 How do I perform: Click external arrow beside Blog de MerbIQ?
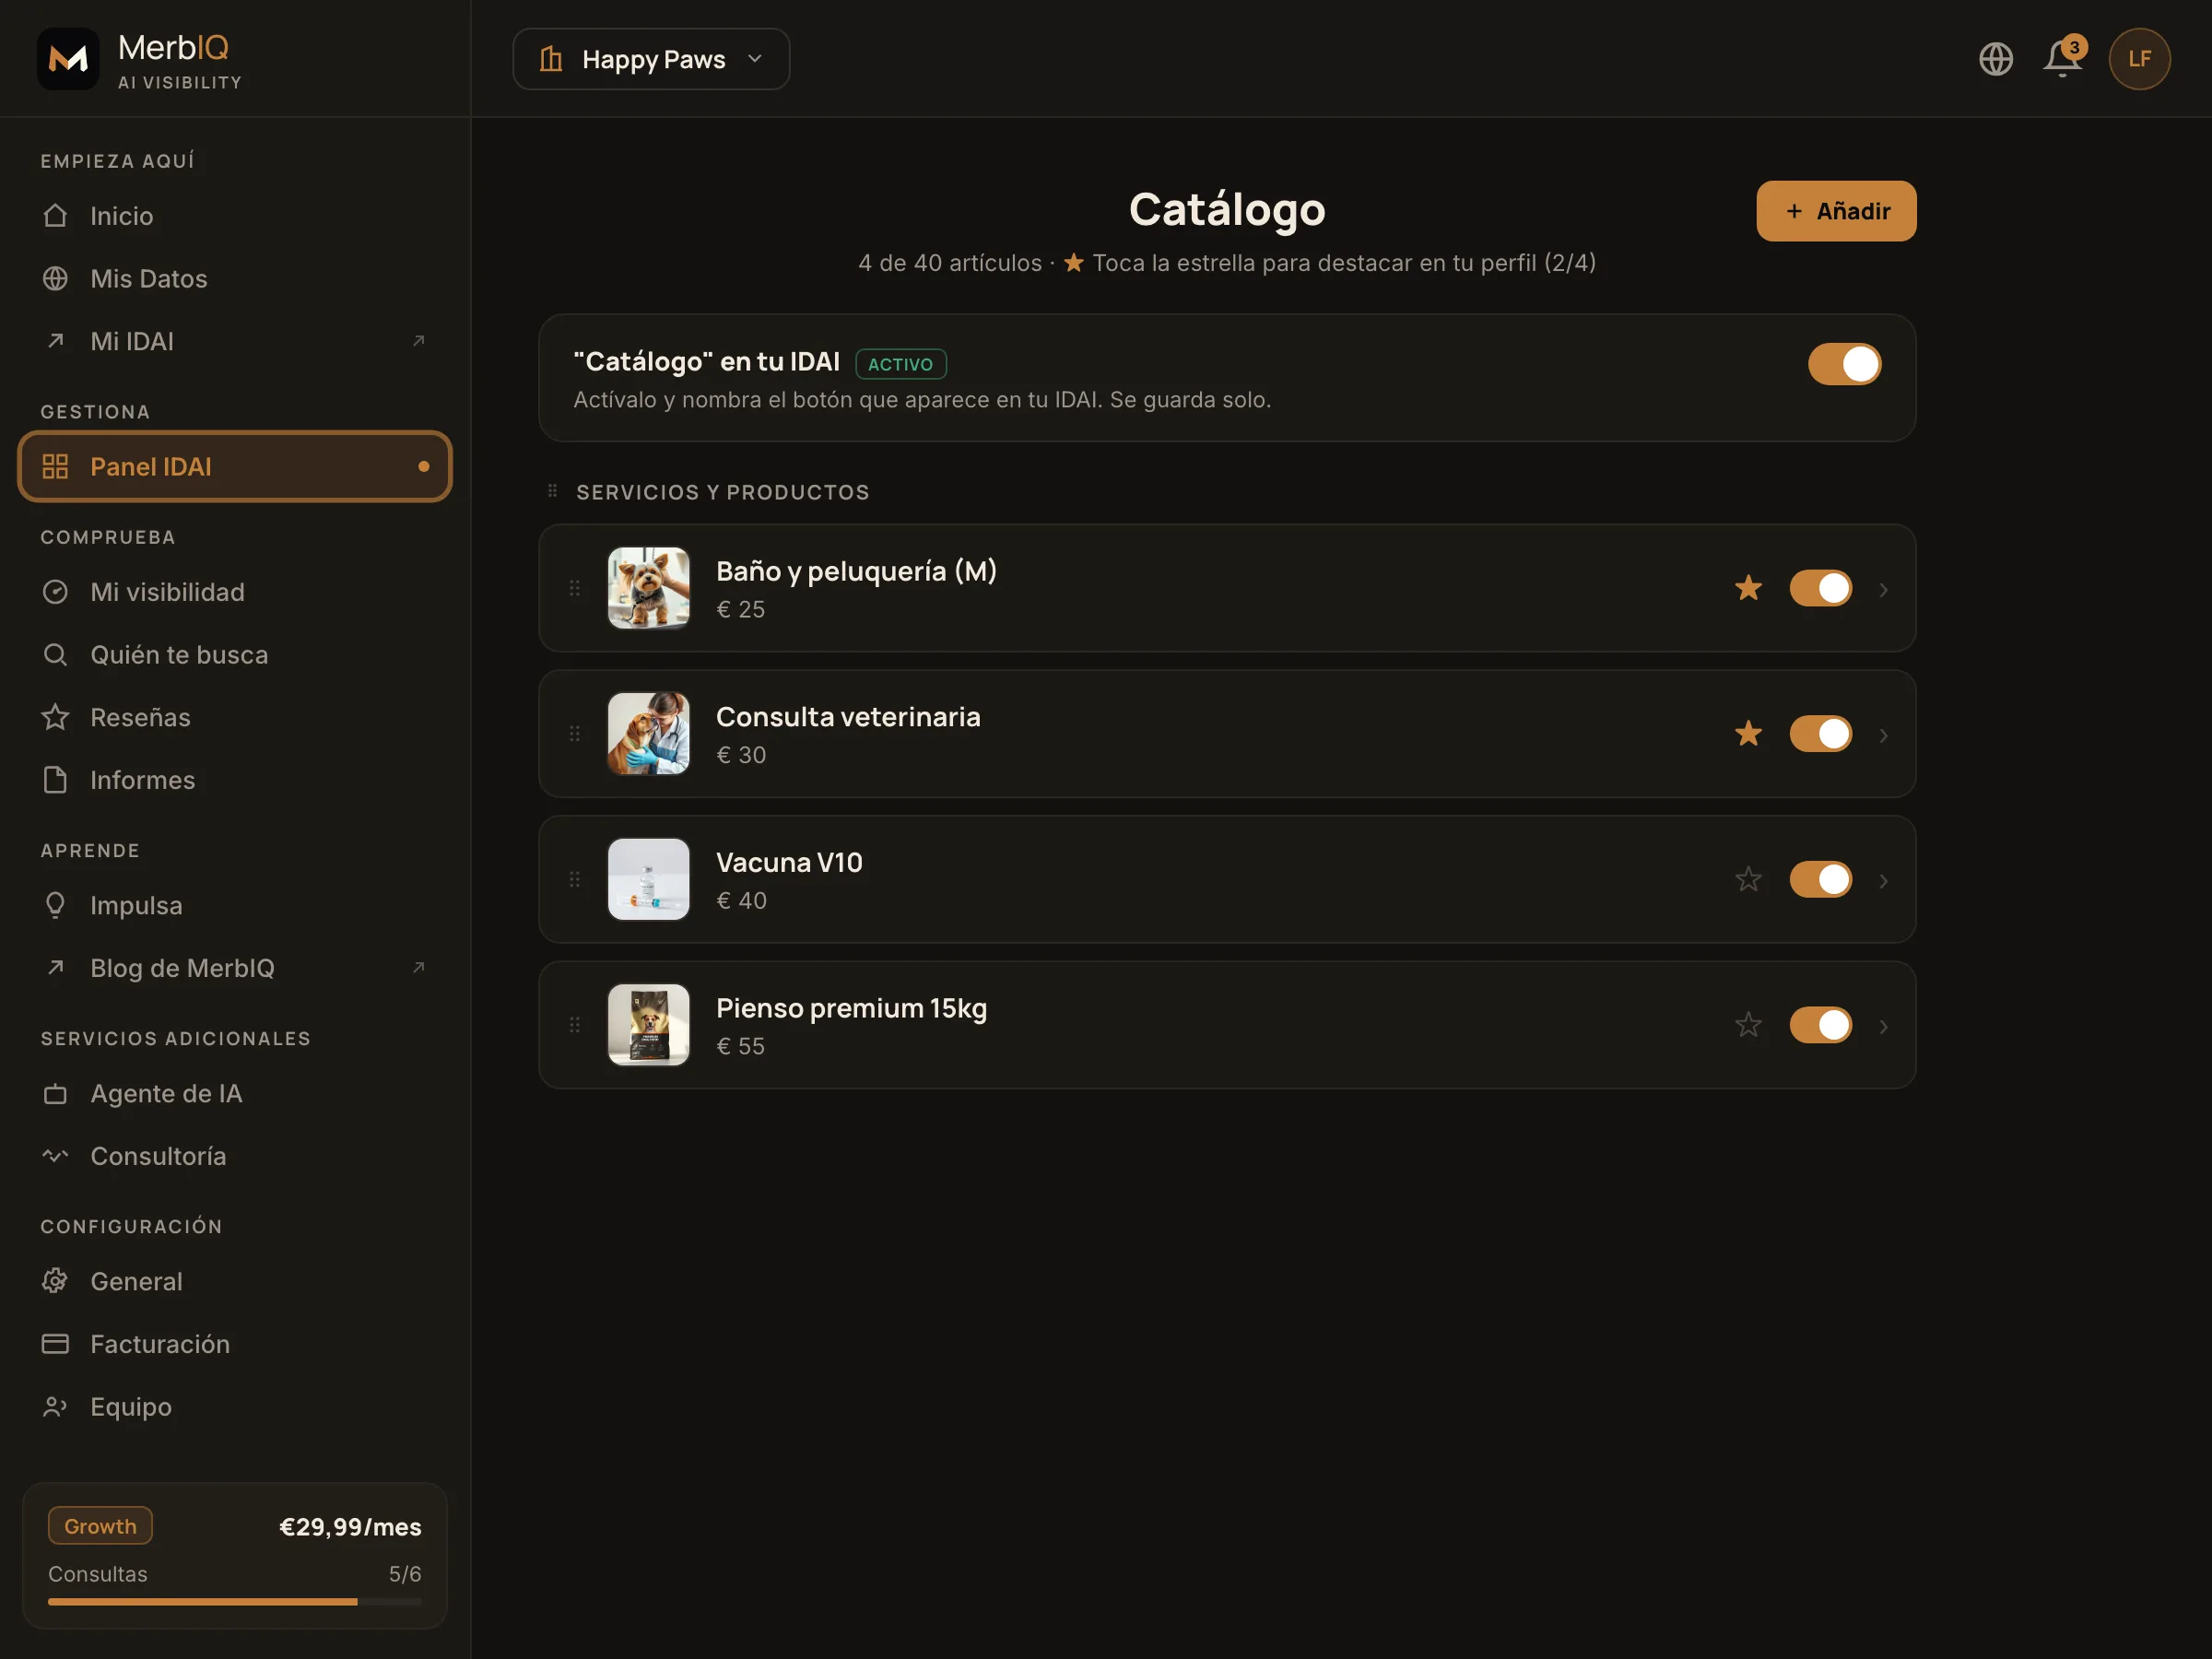click(x=419, y=967)
